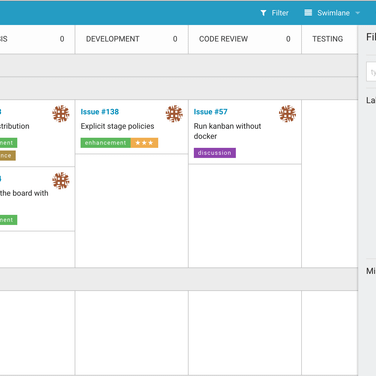This screenshot has height=376, width=376.
Task: Open the Swimlane dropdown menu
Action: 332,13
